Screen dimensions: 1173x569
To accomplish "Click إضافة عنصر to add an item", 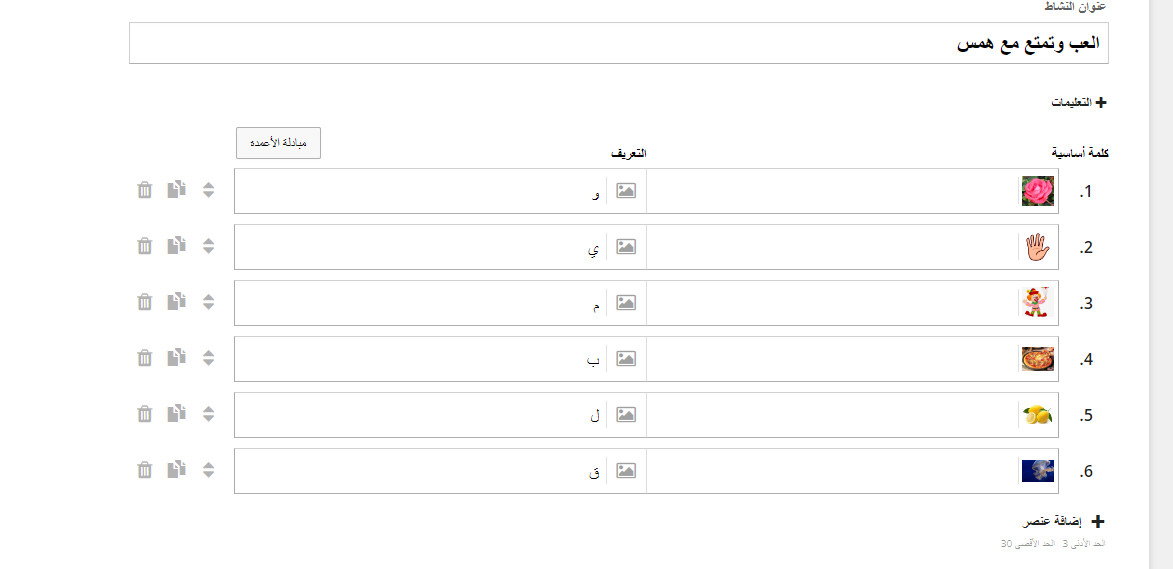I will point(1063,522).
